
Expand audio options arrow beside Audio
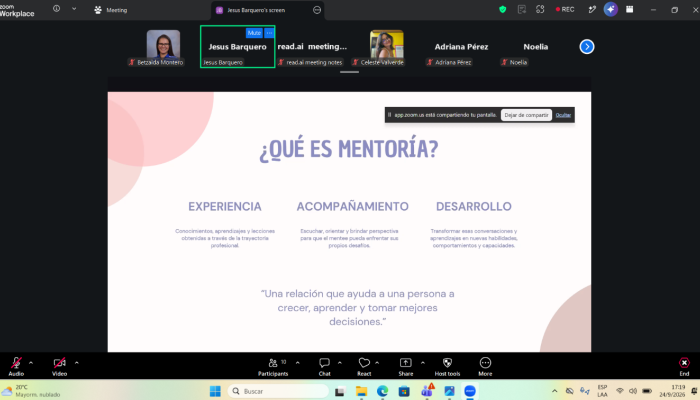click(x=31, y=362)
